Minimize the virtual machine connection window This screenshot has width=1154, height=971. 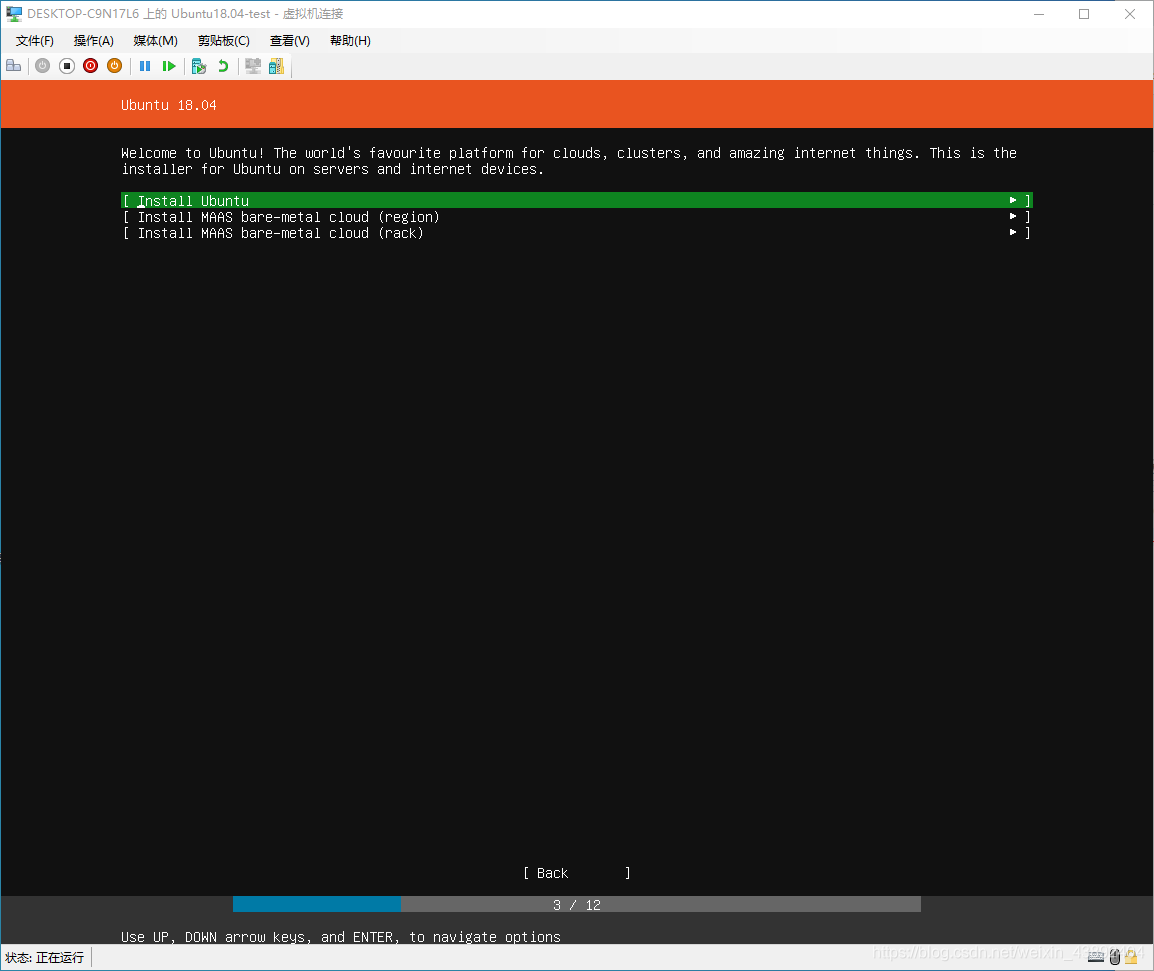[x=1039, y=14]
